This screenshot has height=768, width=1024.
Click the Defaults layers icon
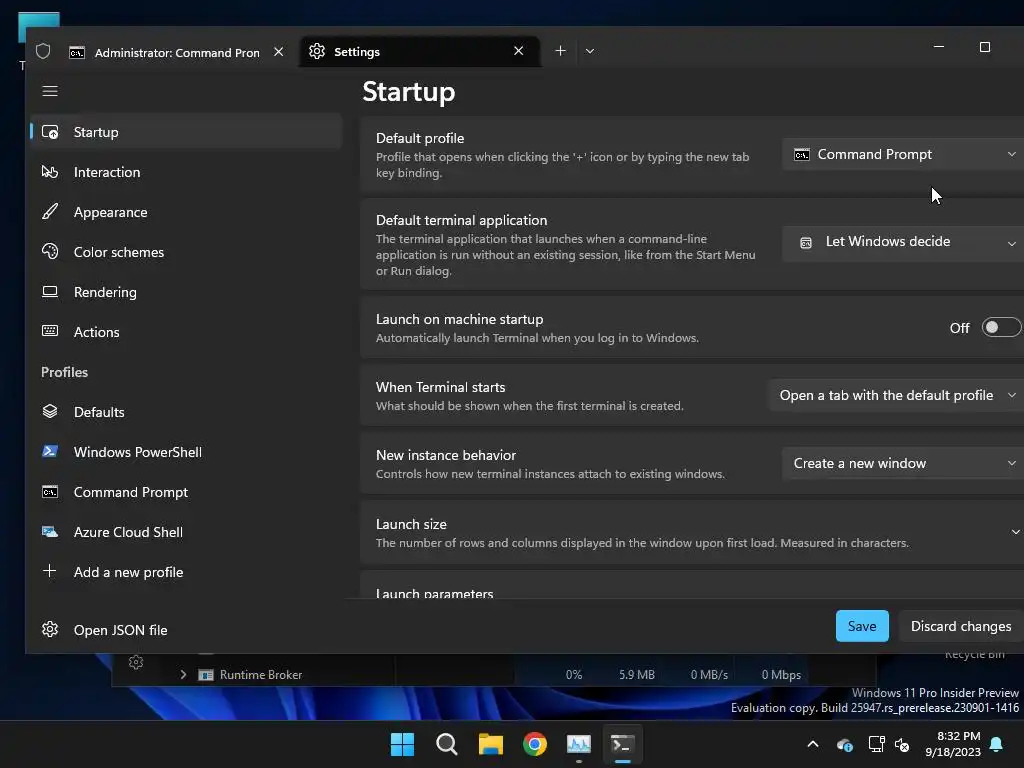pos(50,412)
